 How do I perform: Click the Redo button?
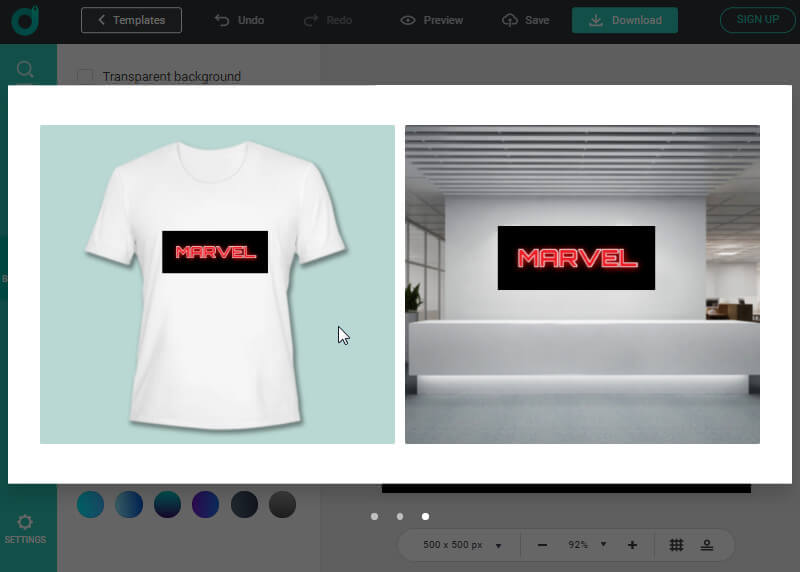tap(327, 20)
